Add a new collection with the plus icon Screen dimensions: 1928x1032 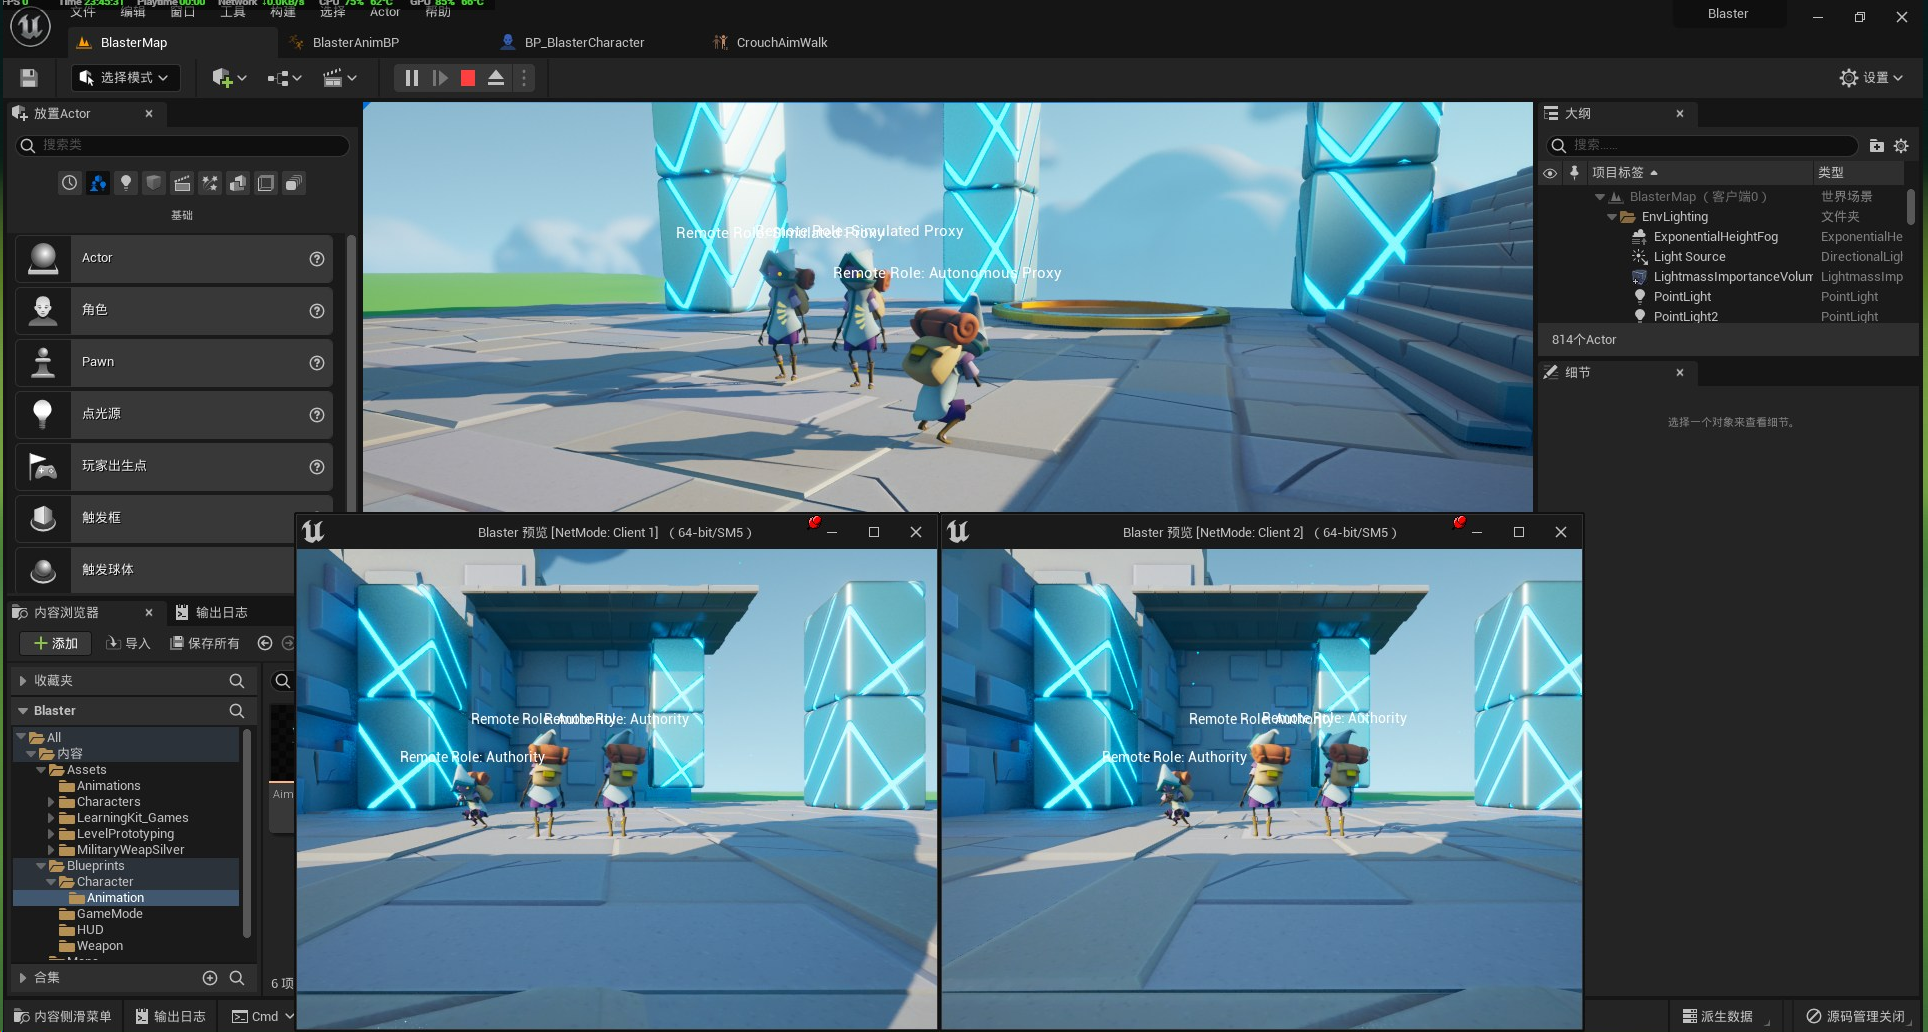(210, 978)
